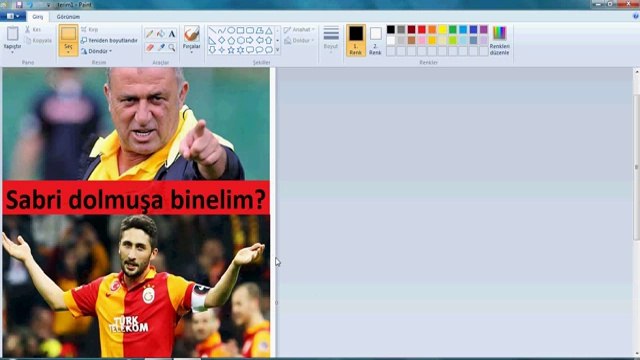Viewport: 640px width, 360px height.
Task: Pick the yellow color swatch
Action: [442, 29]
